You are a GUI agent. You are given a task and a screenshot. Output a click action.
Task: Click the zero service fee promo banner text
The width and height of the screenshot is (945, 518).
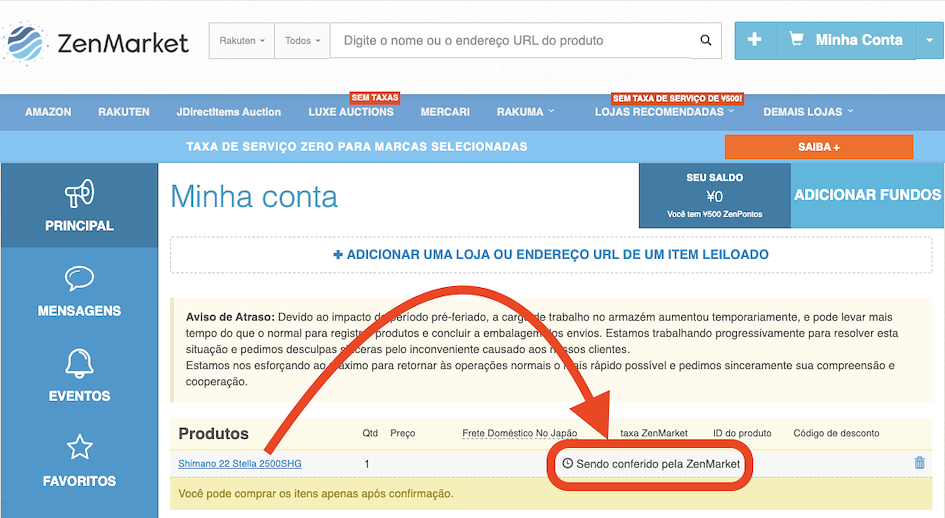click(357, 147)
